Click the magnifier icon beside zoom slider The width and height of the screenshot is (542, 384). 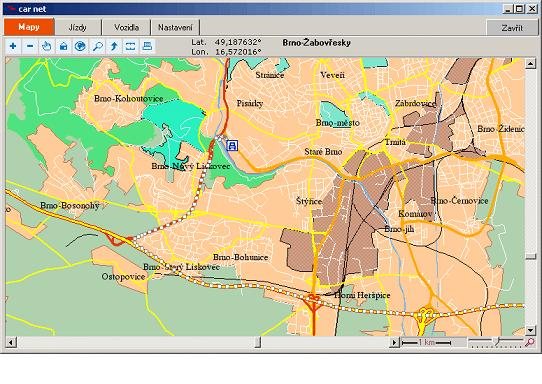click(530, 342)
